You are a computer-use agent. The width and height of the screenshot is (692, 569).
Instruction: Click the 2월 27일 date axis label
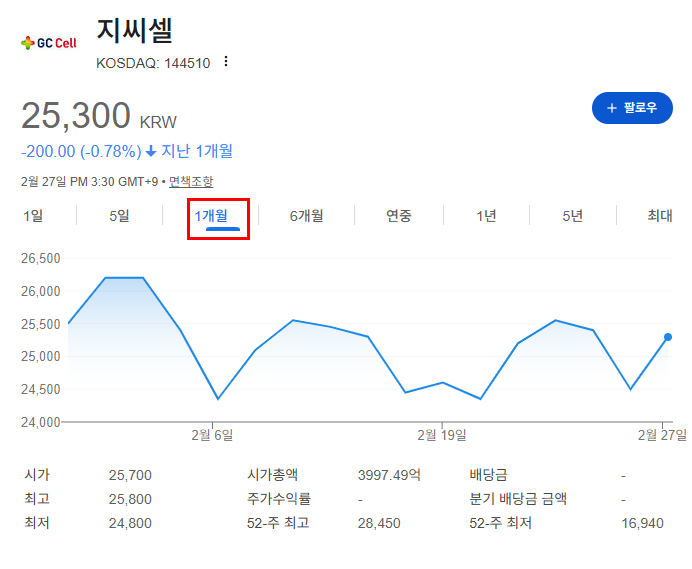[662, 435]
